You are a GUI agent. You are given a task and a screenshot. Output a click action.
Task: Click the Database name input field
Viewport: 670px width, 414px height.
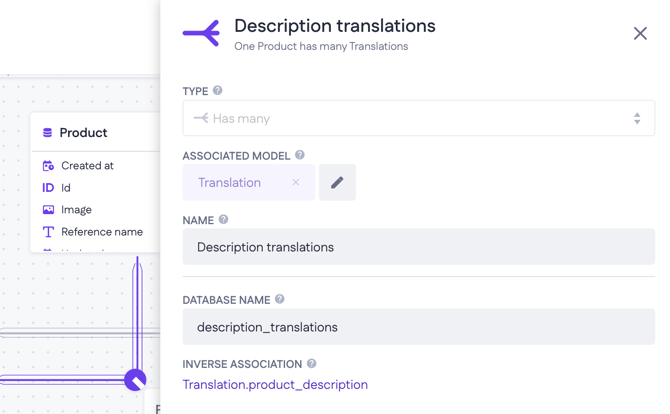[x=418, y=327]
